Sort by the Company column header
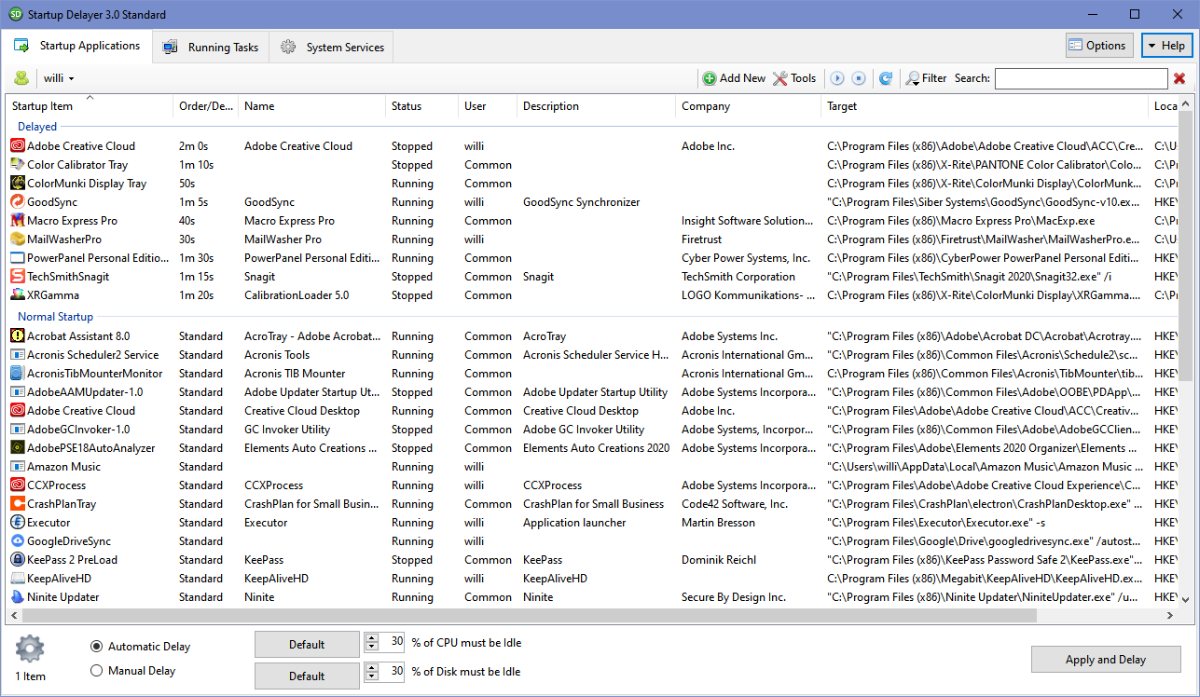The width and height of the screenshot is (1200, 697). 748,106
